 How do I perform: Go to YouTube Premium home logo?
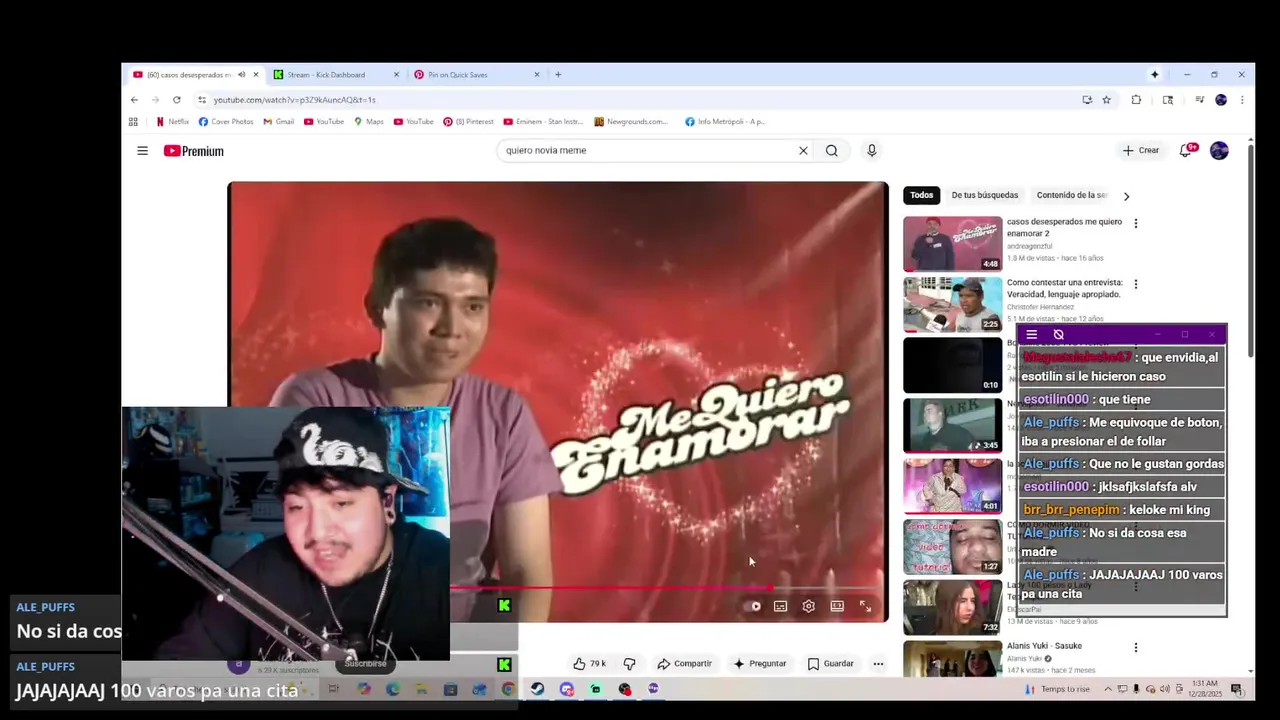tap(194, 151)
